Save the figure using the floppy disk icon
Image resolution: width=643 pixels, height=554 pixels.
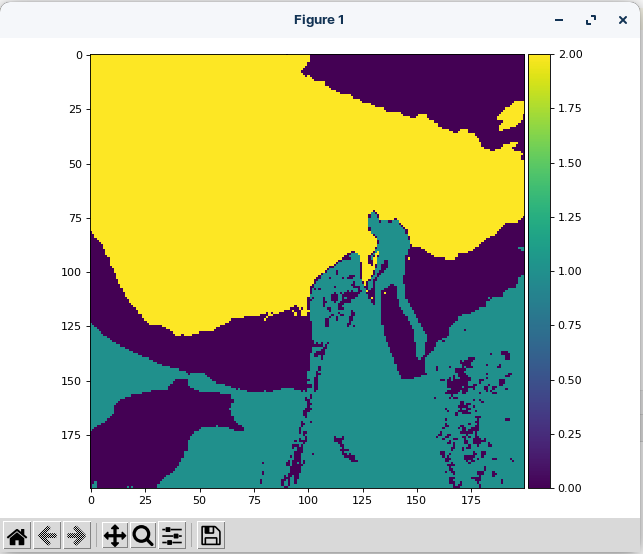tap(211, 536)
